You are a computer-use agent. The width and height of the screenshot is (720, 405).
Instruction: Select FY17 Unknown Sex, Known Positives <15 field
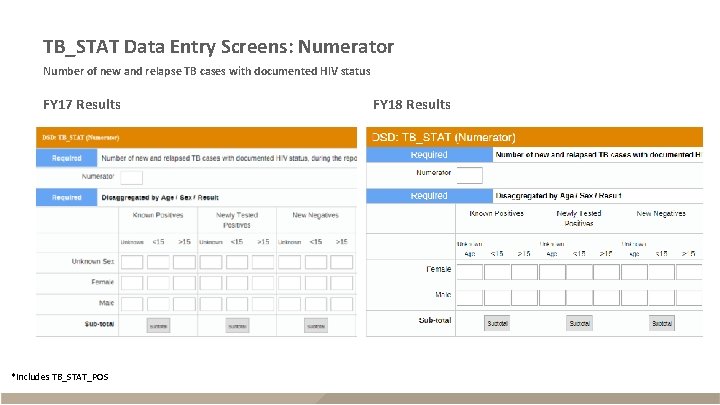(158, 262)
